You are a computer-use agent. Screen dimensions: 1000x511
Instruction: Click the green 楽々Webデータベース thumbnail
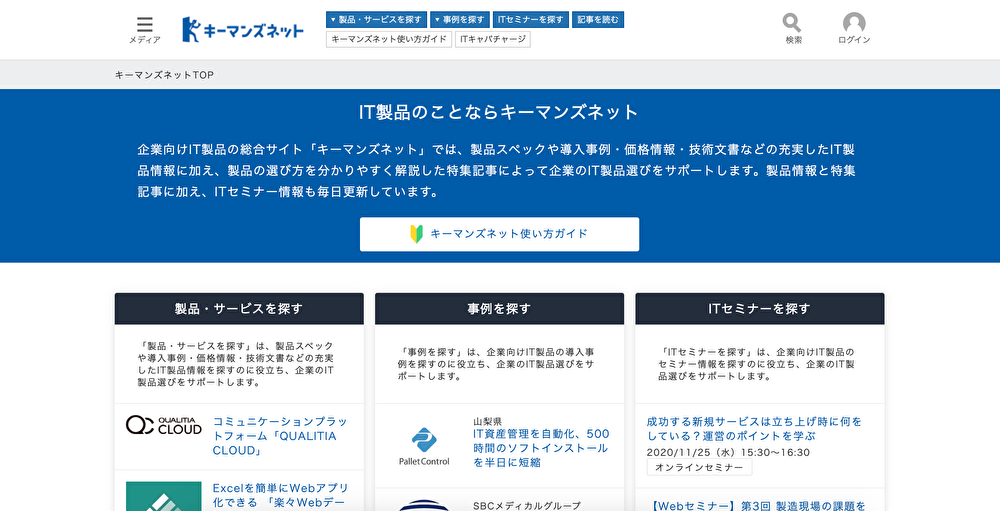click(x=164, y=496)
